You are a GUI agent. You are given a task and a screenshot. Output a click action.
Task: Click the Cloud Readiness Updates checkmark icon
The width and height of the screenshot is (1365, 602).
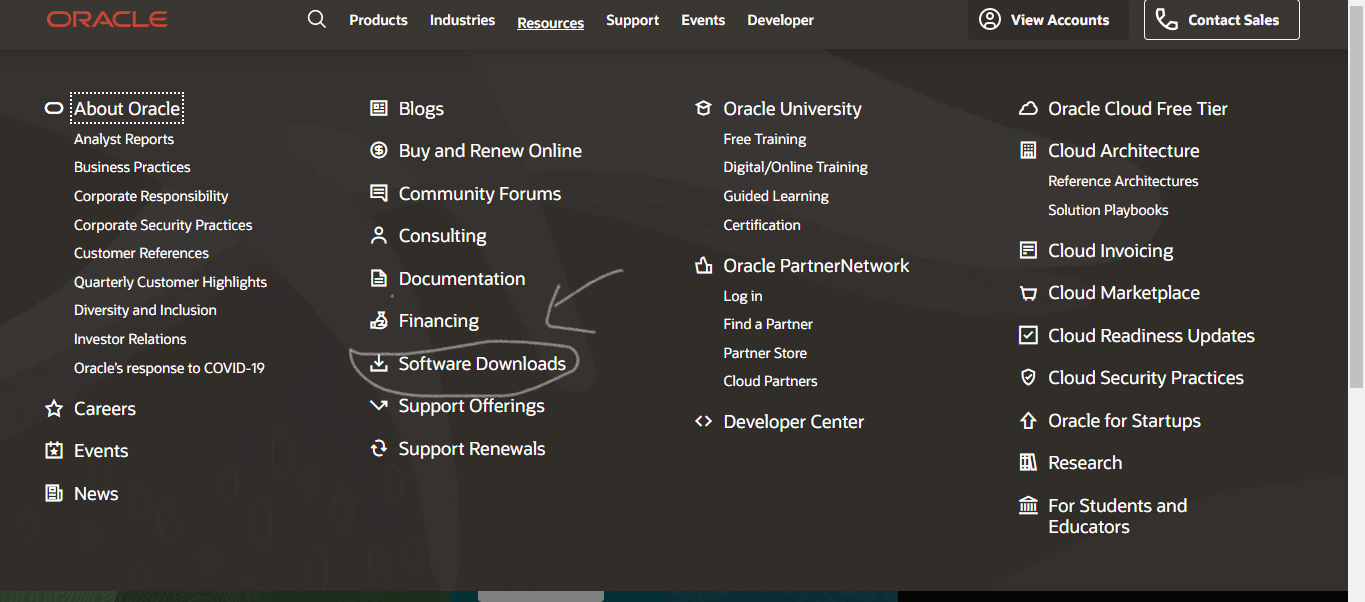click(x=1028, y=336)
